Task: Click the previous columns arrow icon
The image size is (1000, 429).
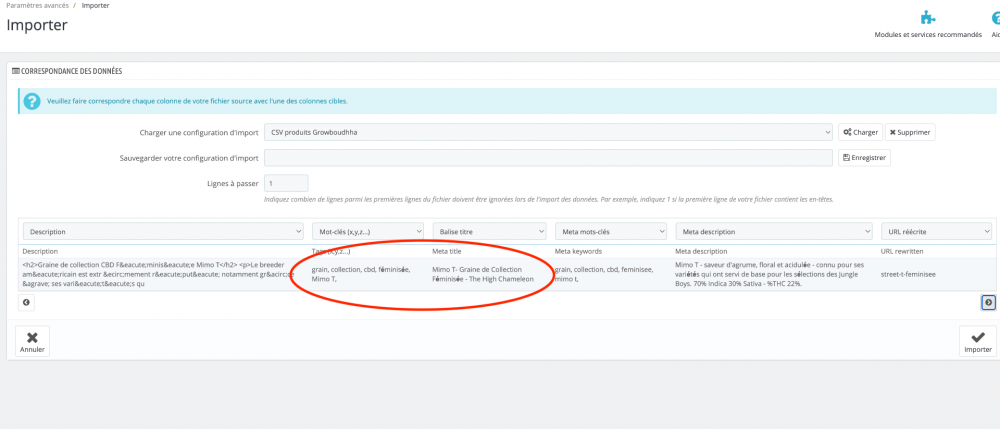Action: click(x=26, y=302)
